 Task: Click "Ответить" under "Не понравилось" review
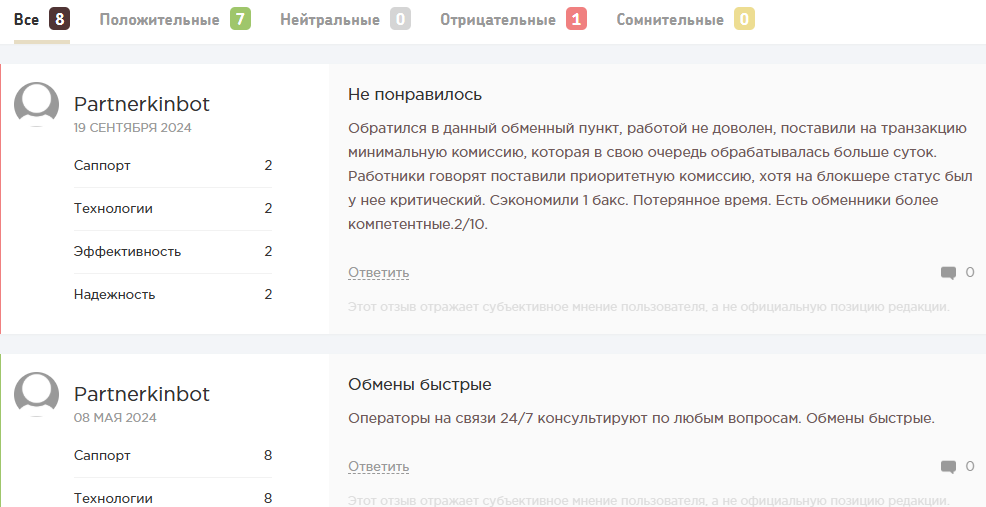379,273
